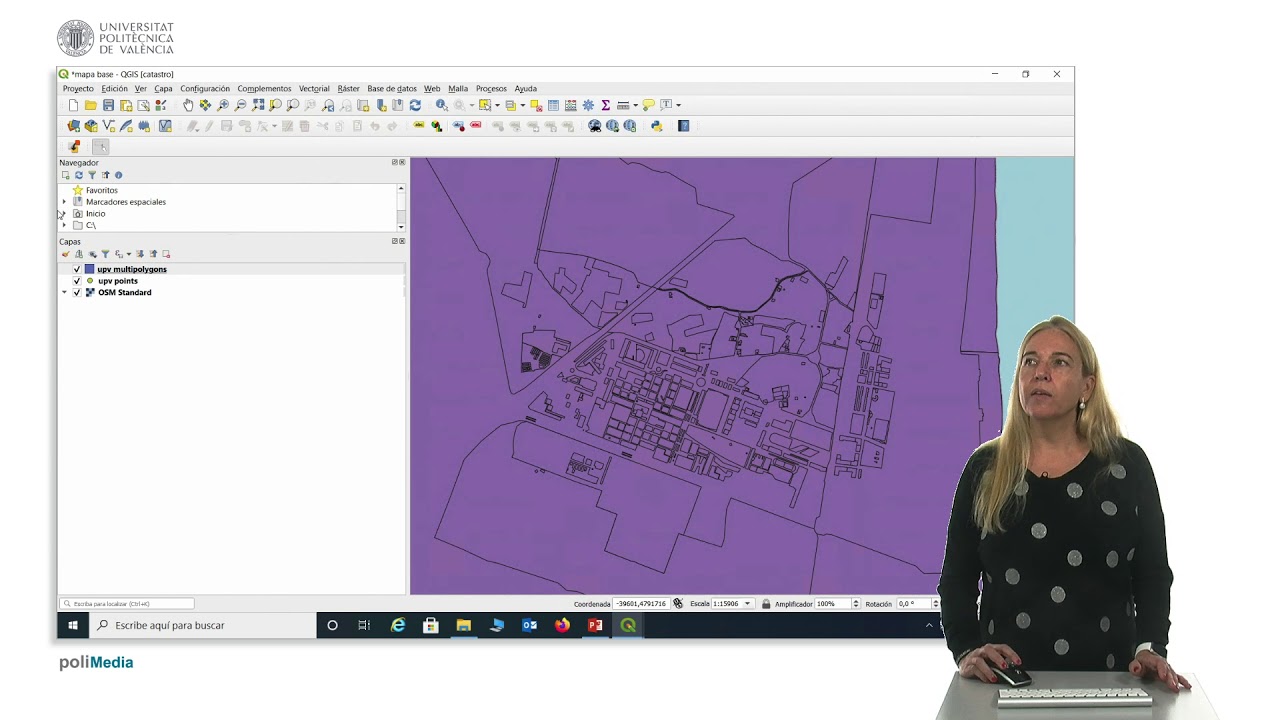This screenshot has width=1280, height=720.
Task: Remove selected layer icon in Capas
Action: 166,254
